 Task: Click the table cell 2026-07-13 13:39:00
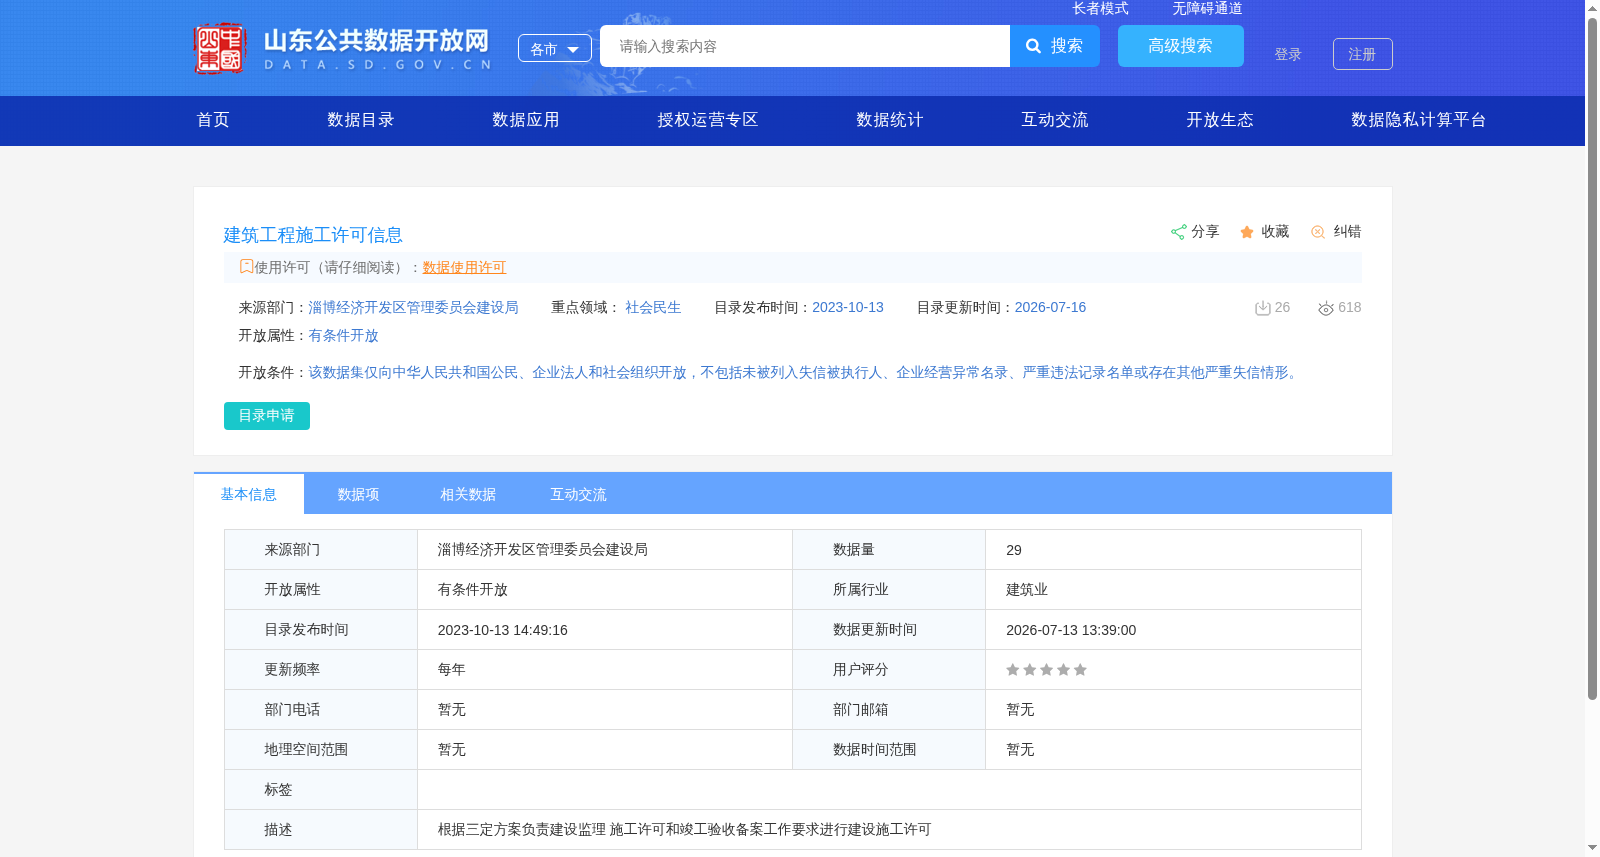coord(1071,630)
